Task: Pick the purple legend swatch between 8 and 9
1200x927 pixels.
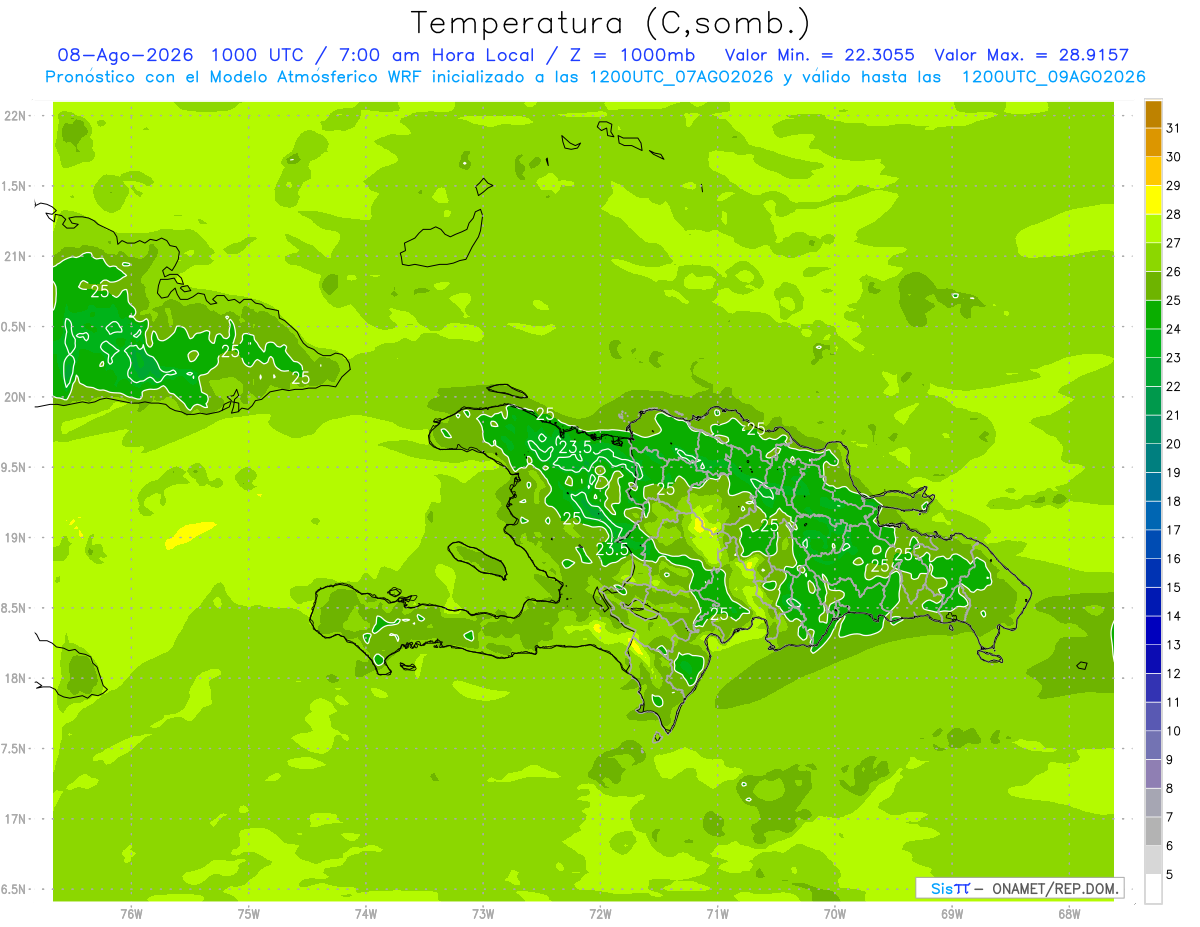Action: [1153, 774]
